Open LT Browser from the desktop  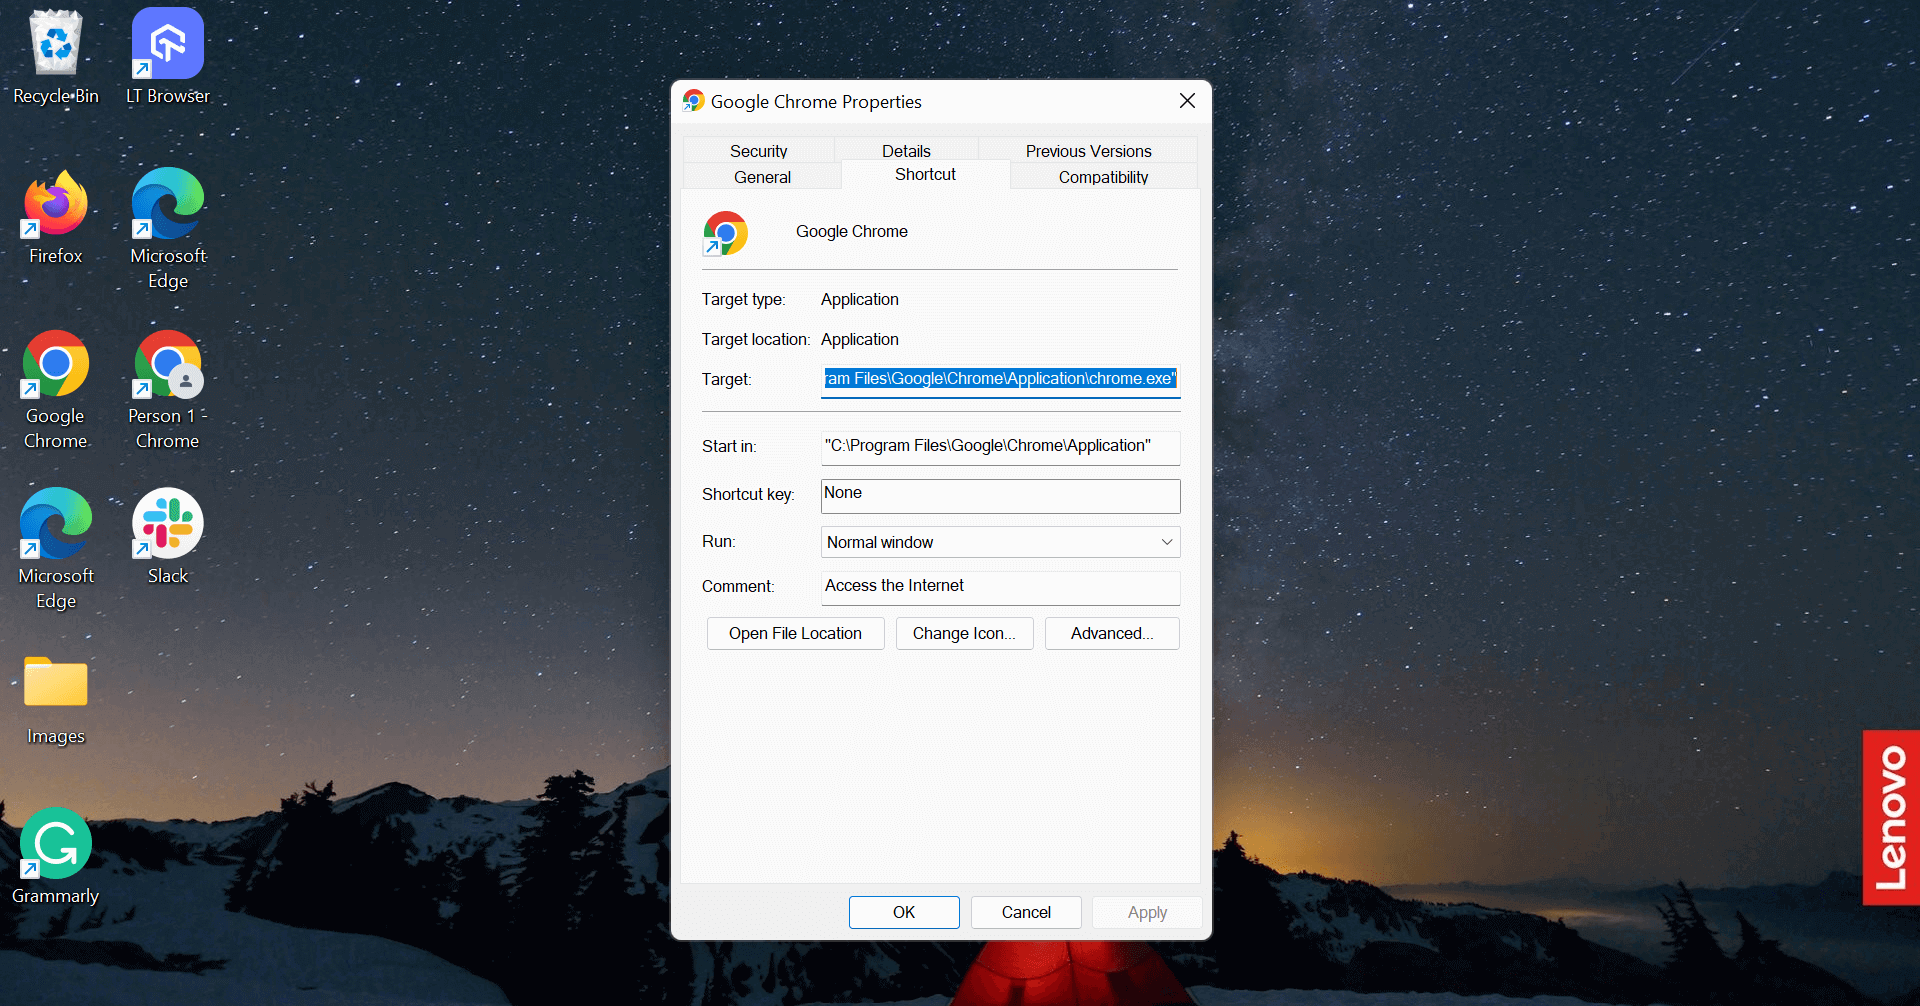(166, 44)
